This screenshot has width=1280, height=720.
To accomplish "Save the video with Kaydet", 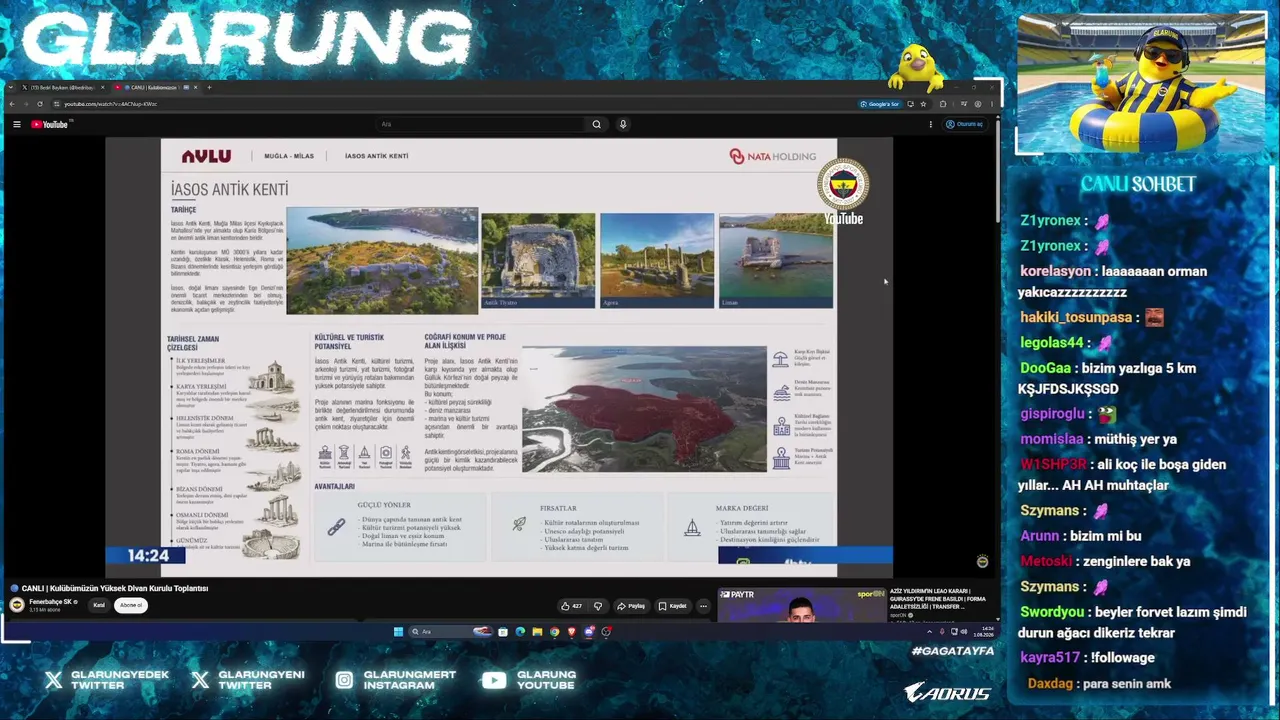I will click(x=673, y=606).
